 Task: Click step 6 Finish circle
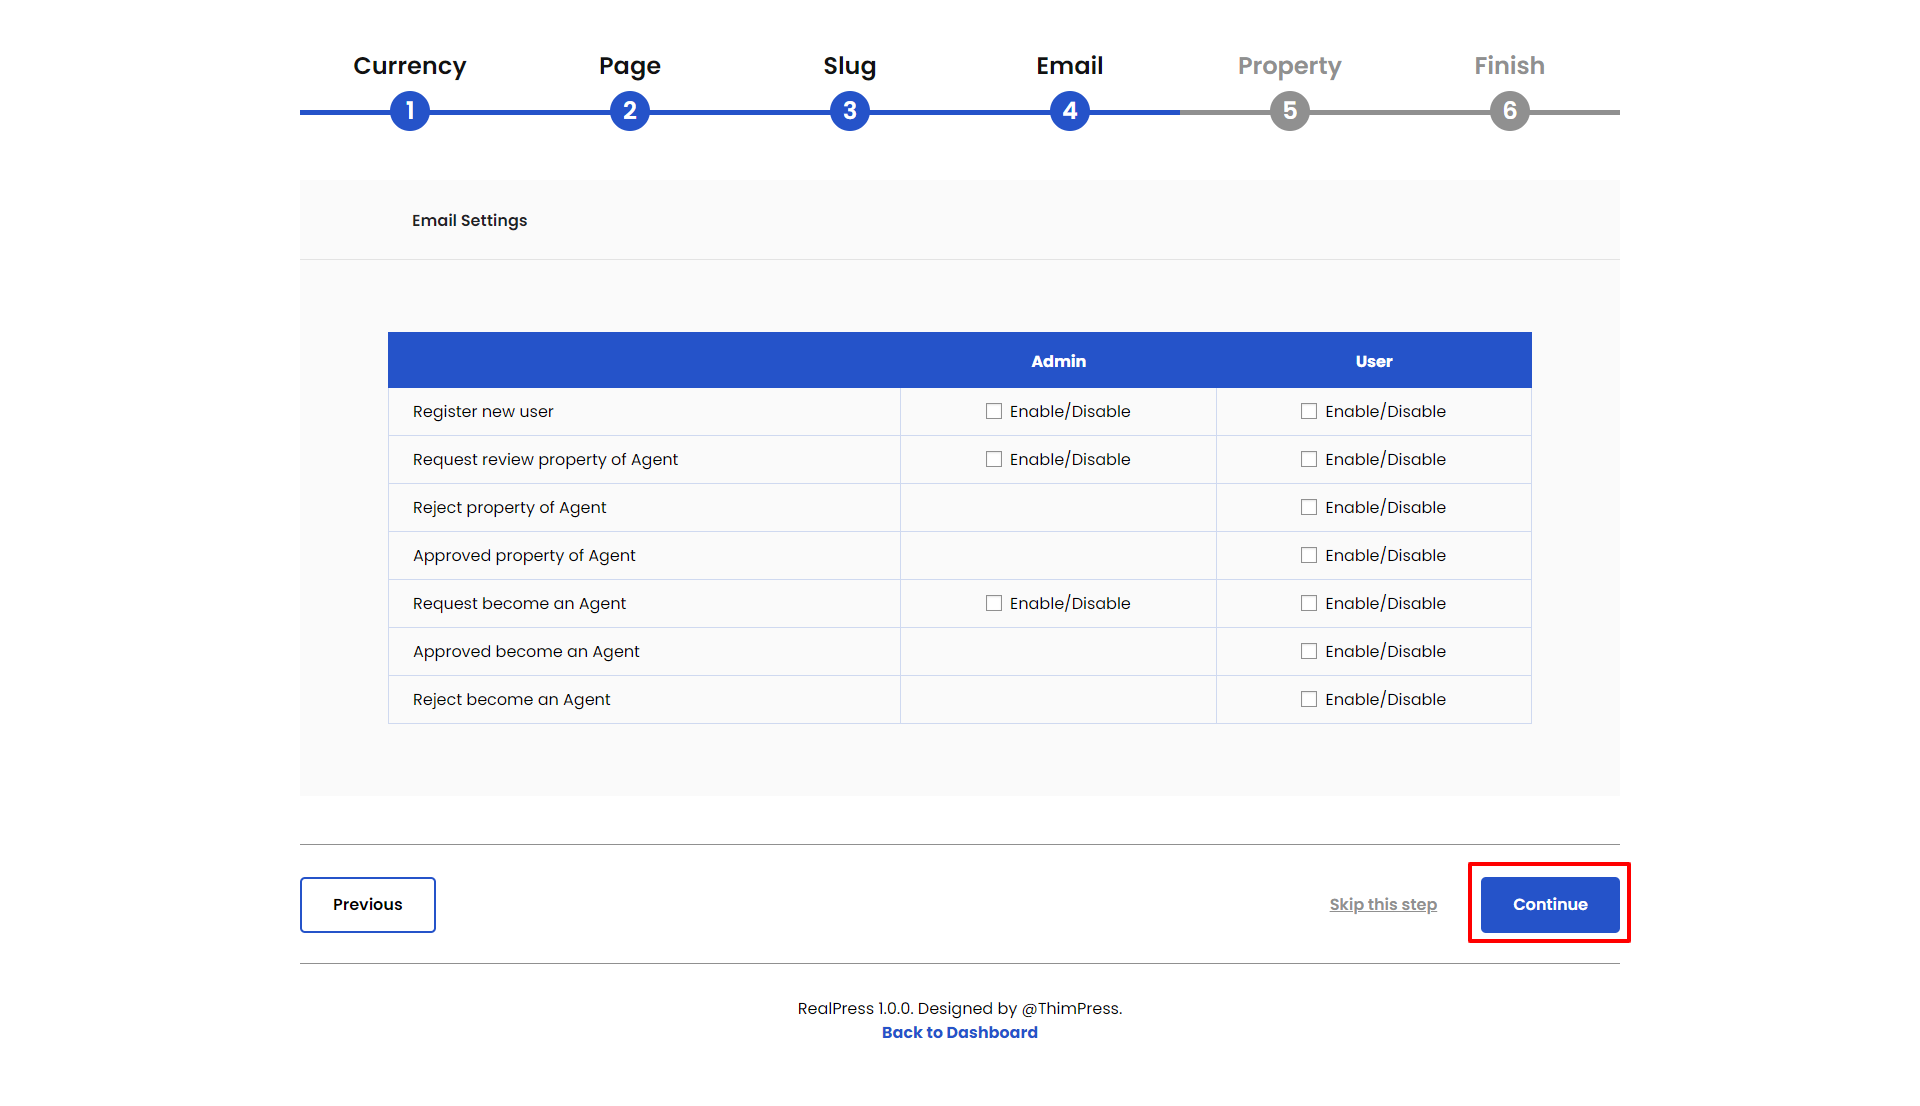(1510, 111)
